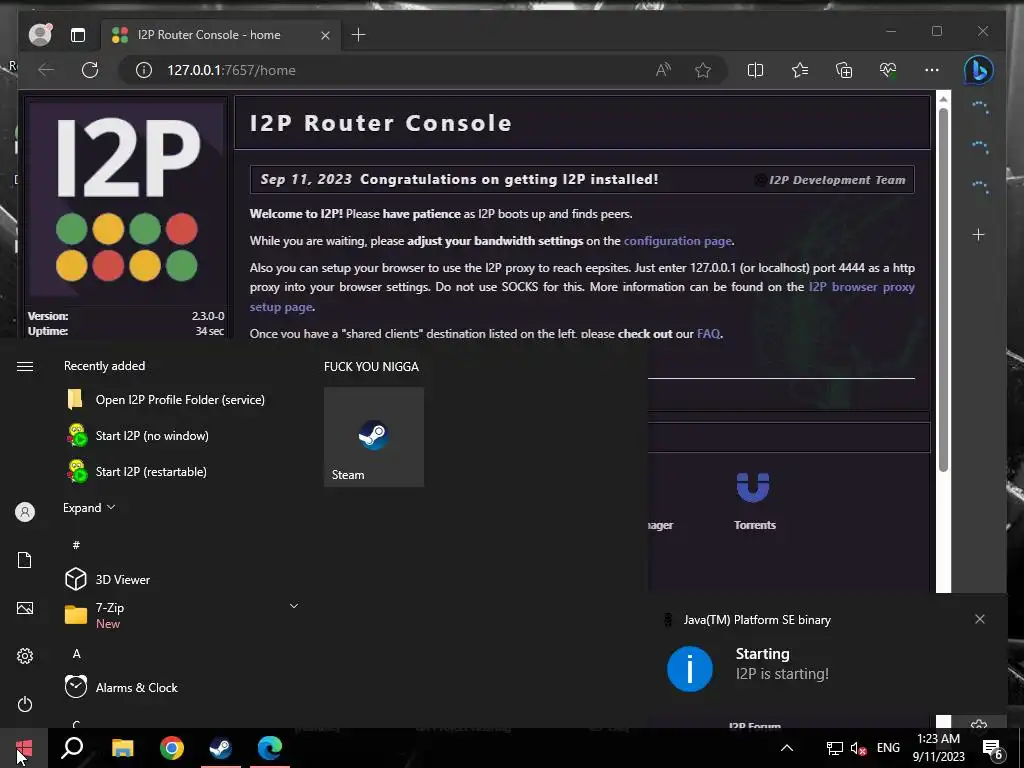Add a sidebar app with plus icon
This screenshot has width=1024, height=768.
[978, 234]
